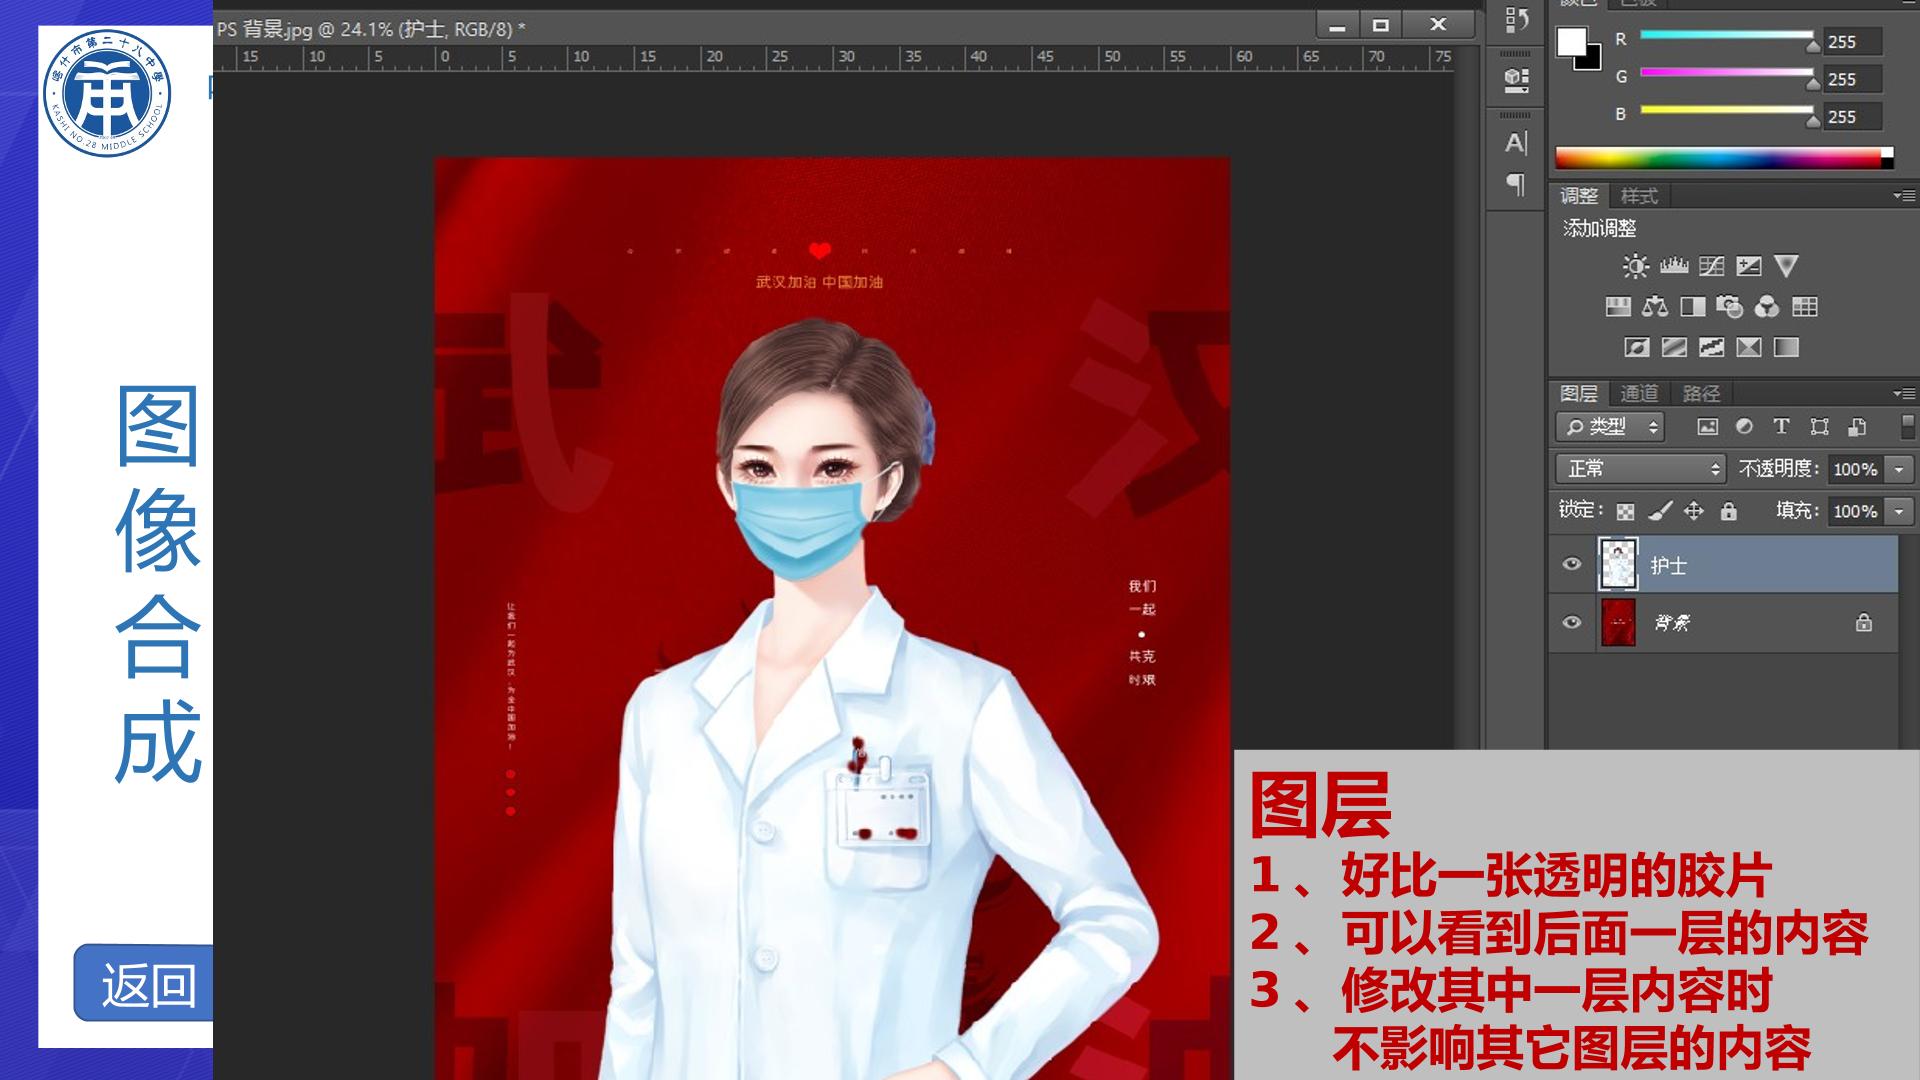Viewport: 1920px width, 1080px height.
Task: Add a Brightness/Contrast adjustment
Action: [x=1636, y=266]
